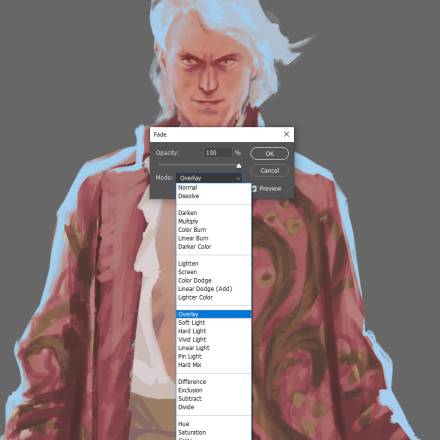
Task: Select Hard Light from the list
Action: (214, 331)
